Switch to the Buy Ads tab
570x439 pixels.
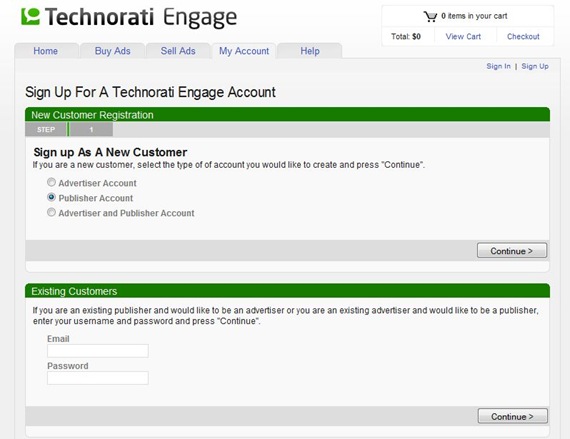(113, 51)
